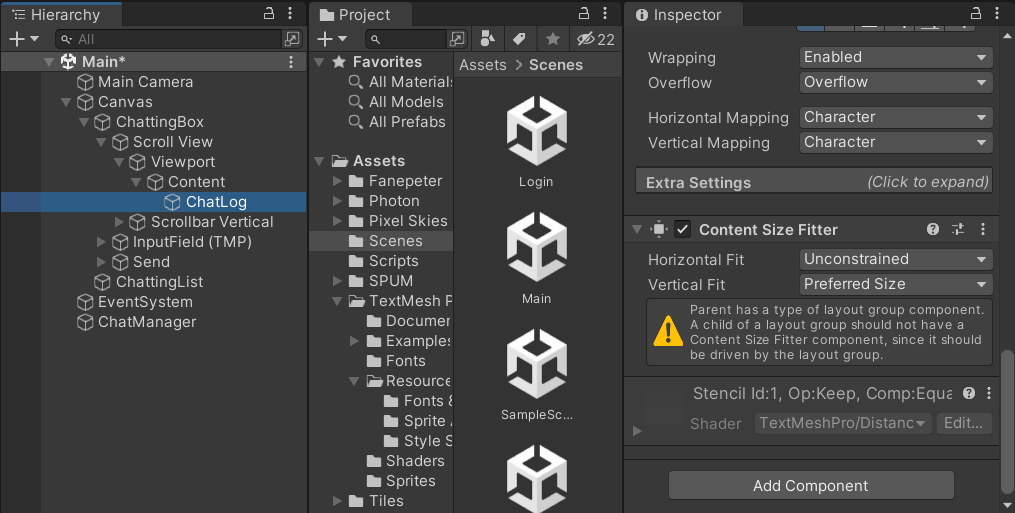Expand InputField (TMP) node
This screenshot has width=1015, height=513.
pyautogui.click(x=101, y=242)
